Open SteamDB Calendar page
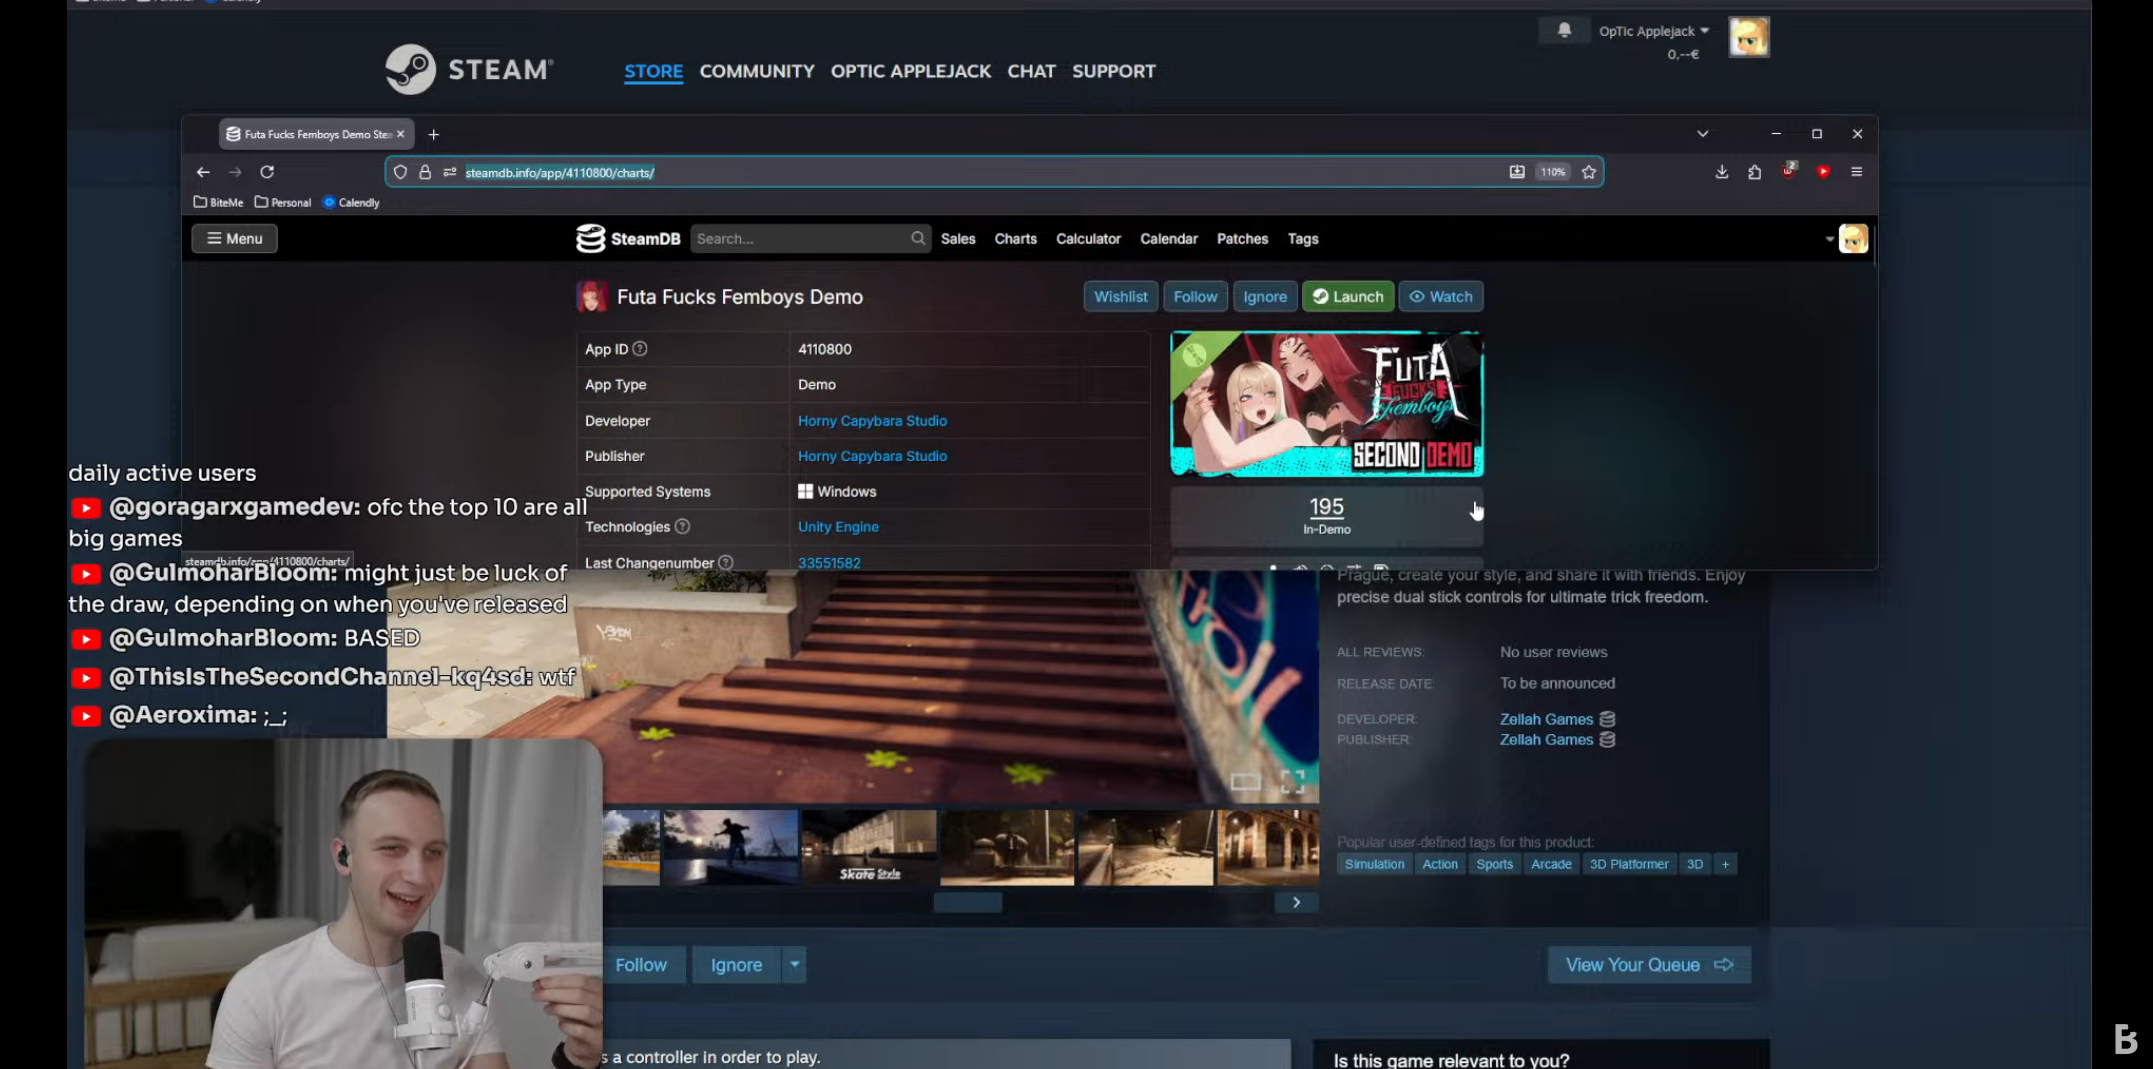This screenshot has width=2153, height=1069. 1168,238
